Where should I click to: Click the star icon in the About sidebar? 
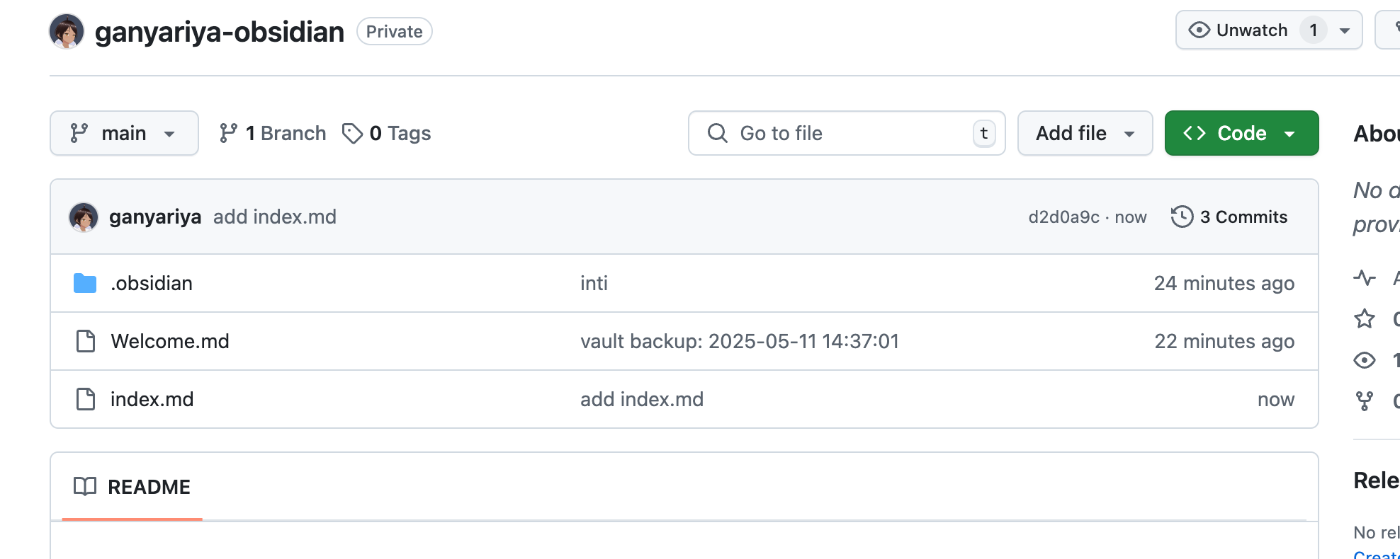click(1364, 319)
